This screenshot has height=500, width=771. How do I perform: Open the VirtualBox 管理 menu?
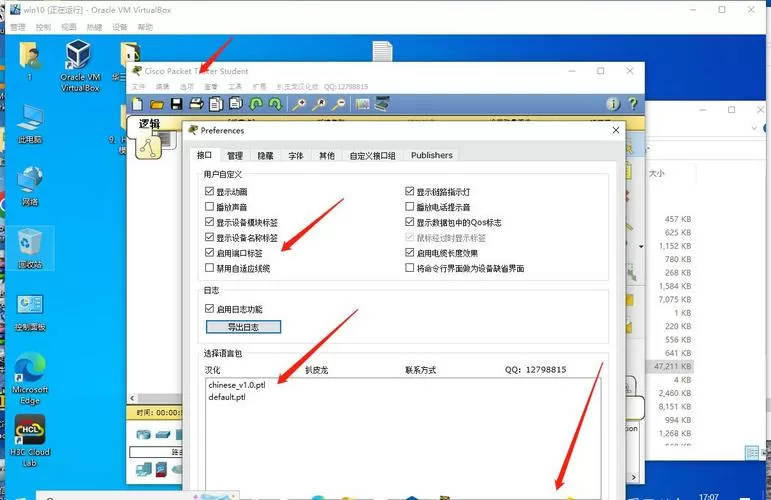tap(18, 27)
